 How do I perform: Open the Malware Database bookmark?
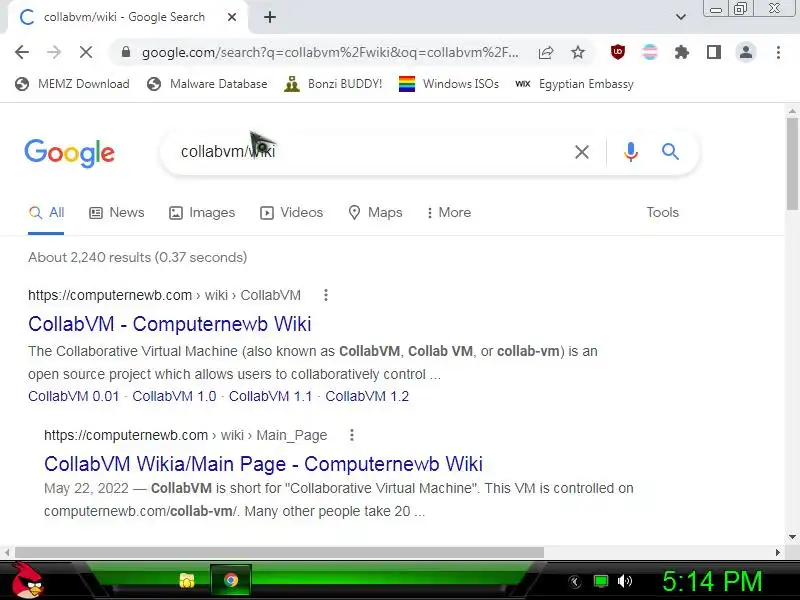207,84
